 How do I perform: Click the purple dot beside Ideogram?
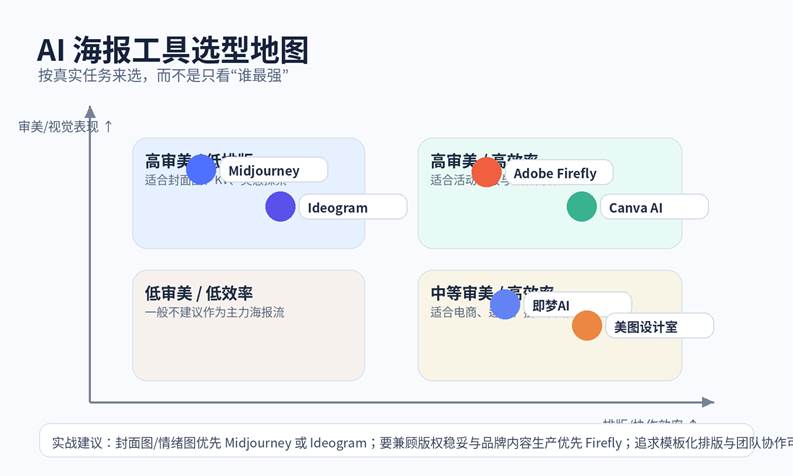[281, 207]
